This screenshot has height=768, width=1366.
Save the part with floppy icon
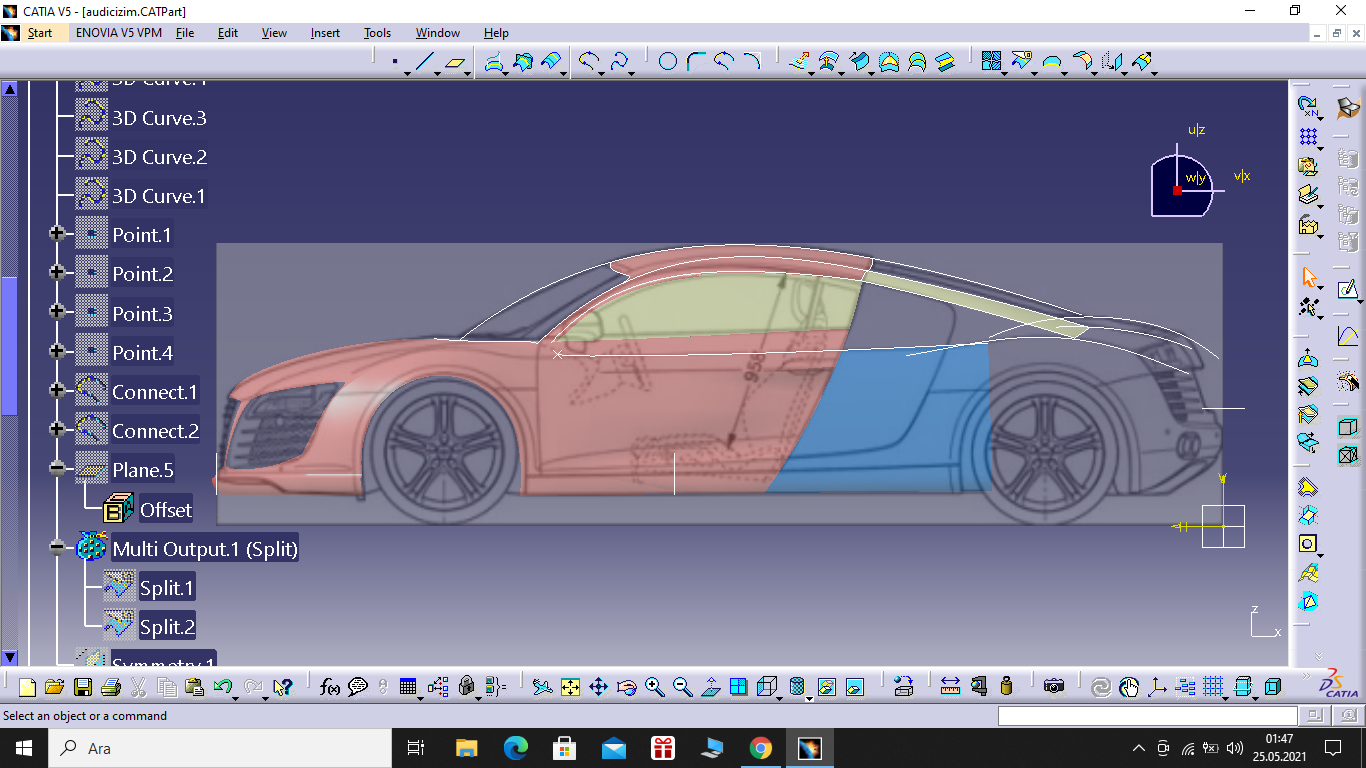pos(82,687)
